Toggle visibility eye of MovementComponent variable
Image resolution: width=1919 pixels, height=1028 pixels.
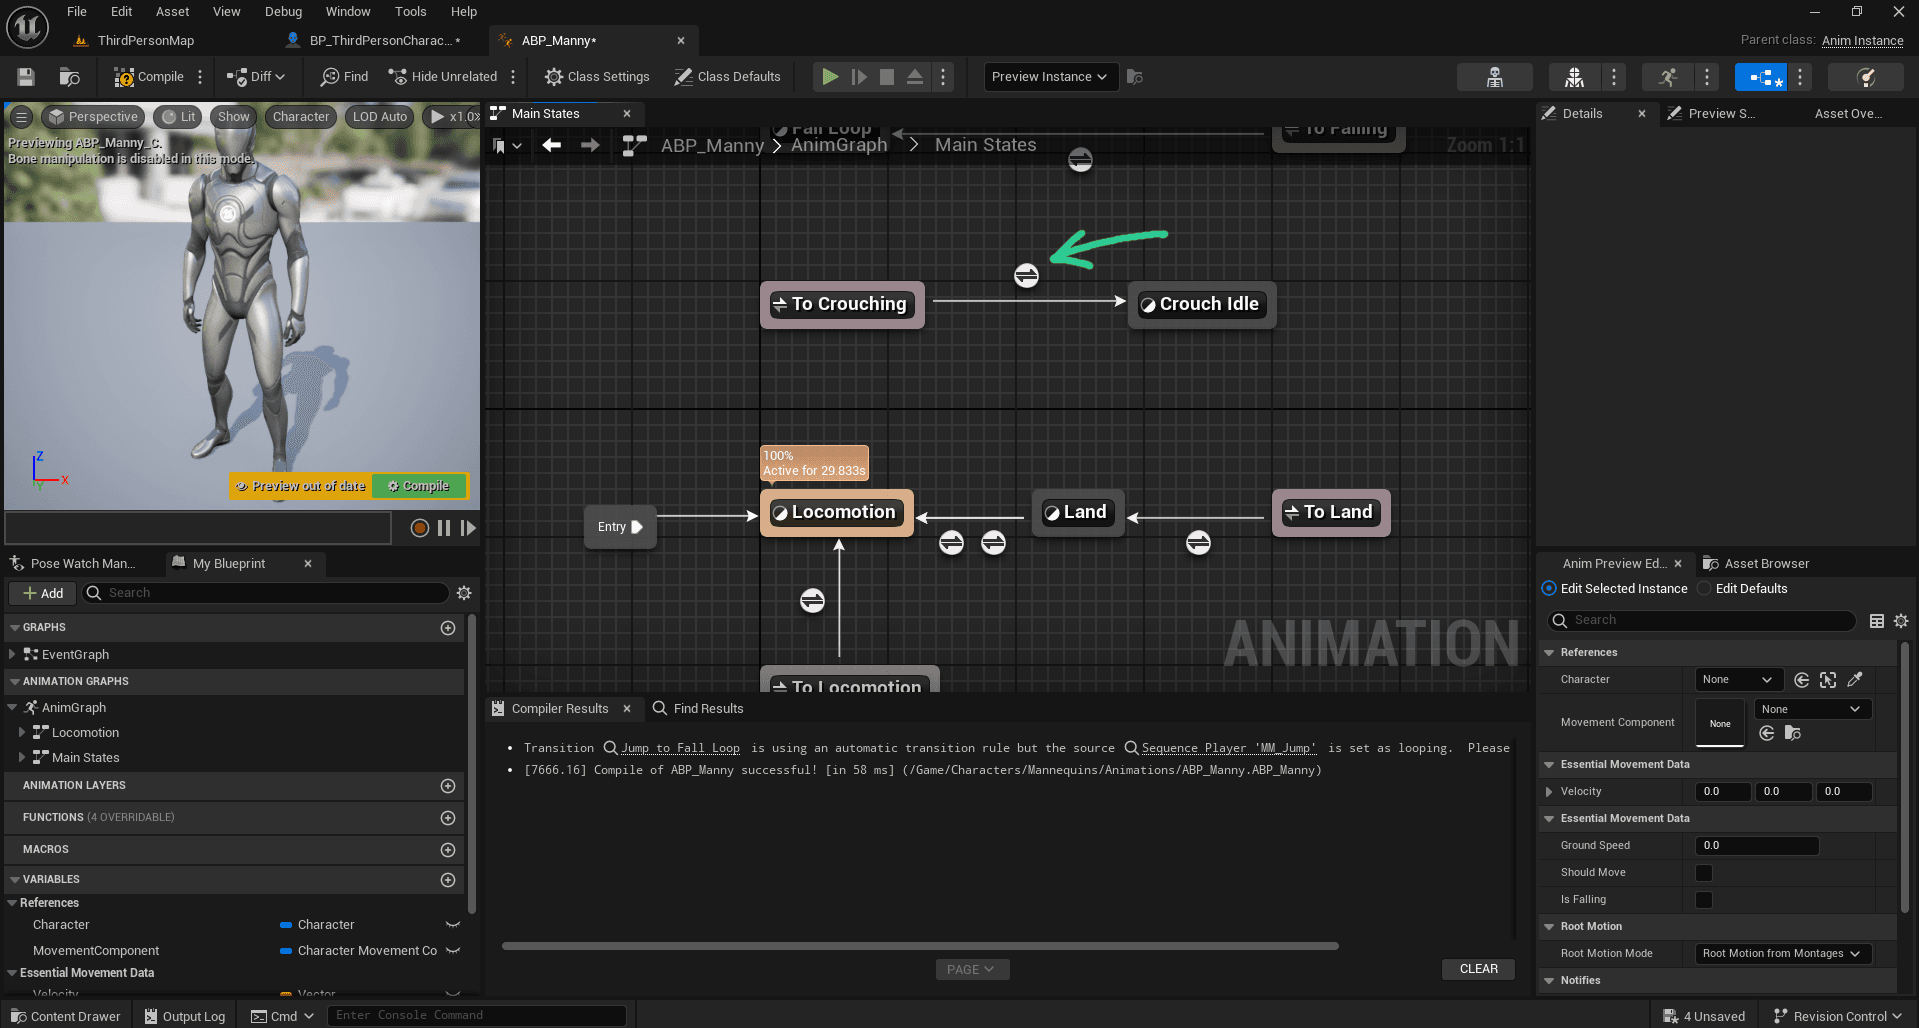(x=453, y=951)
